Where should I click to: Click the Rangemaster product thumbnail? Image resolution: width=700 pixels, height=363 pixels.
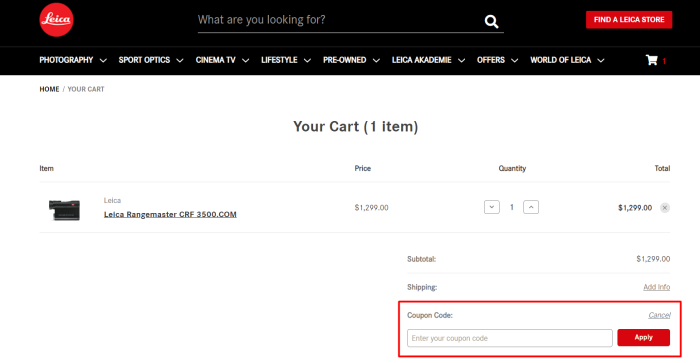tap(64, 209)
